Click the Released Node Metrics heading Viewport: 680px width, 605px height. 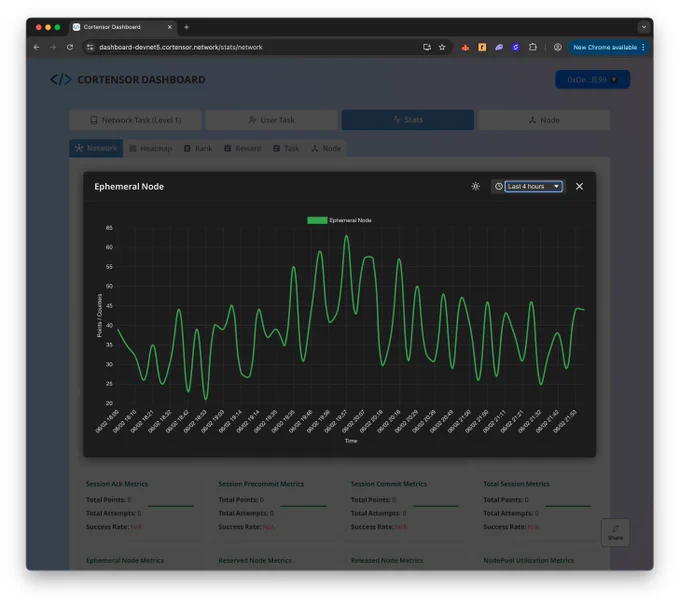(x=387, y=560)
